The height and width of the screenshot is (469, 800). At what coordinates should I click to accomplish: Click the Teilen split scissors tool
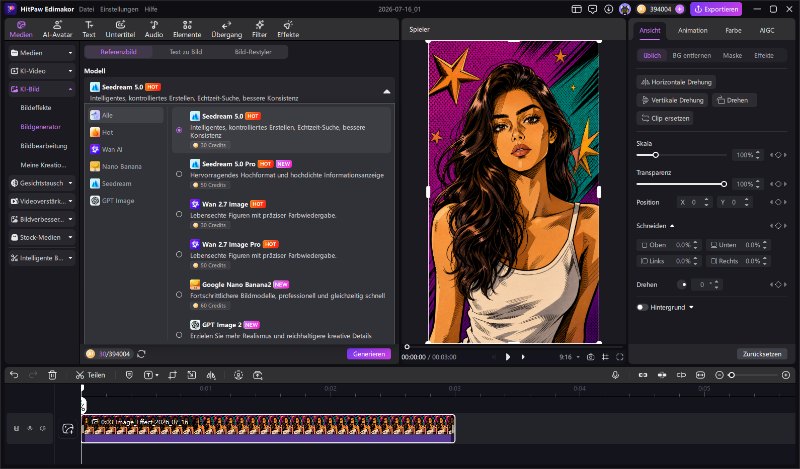coord(90,375)
